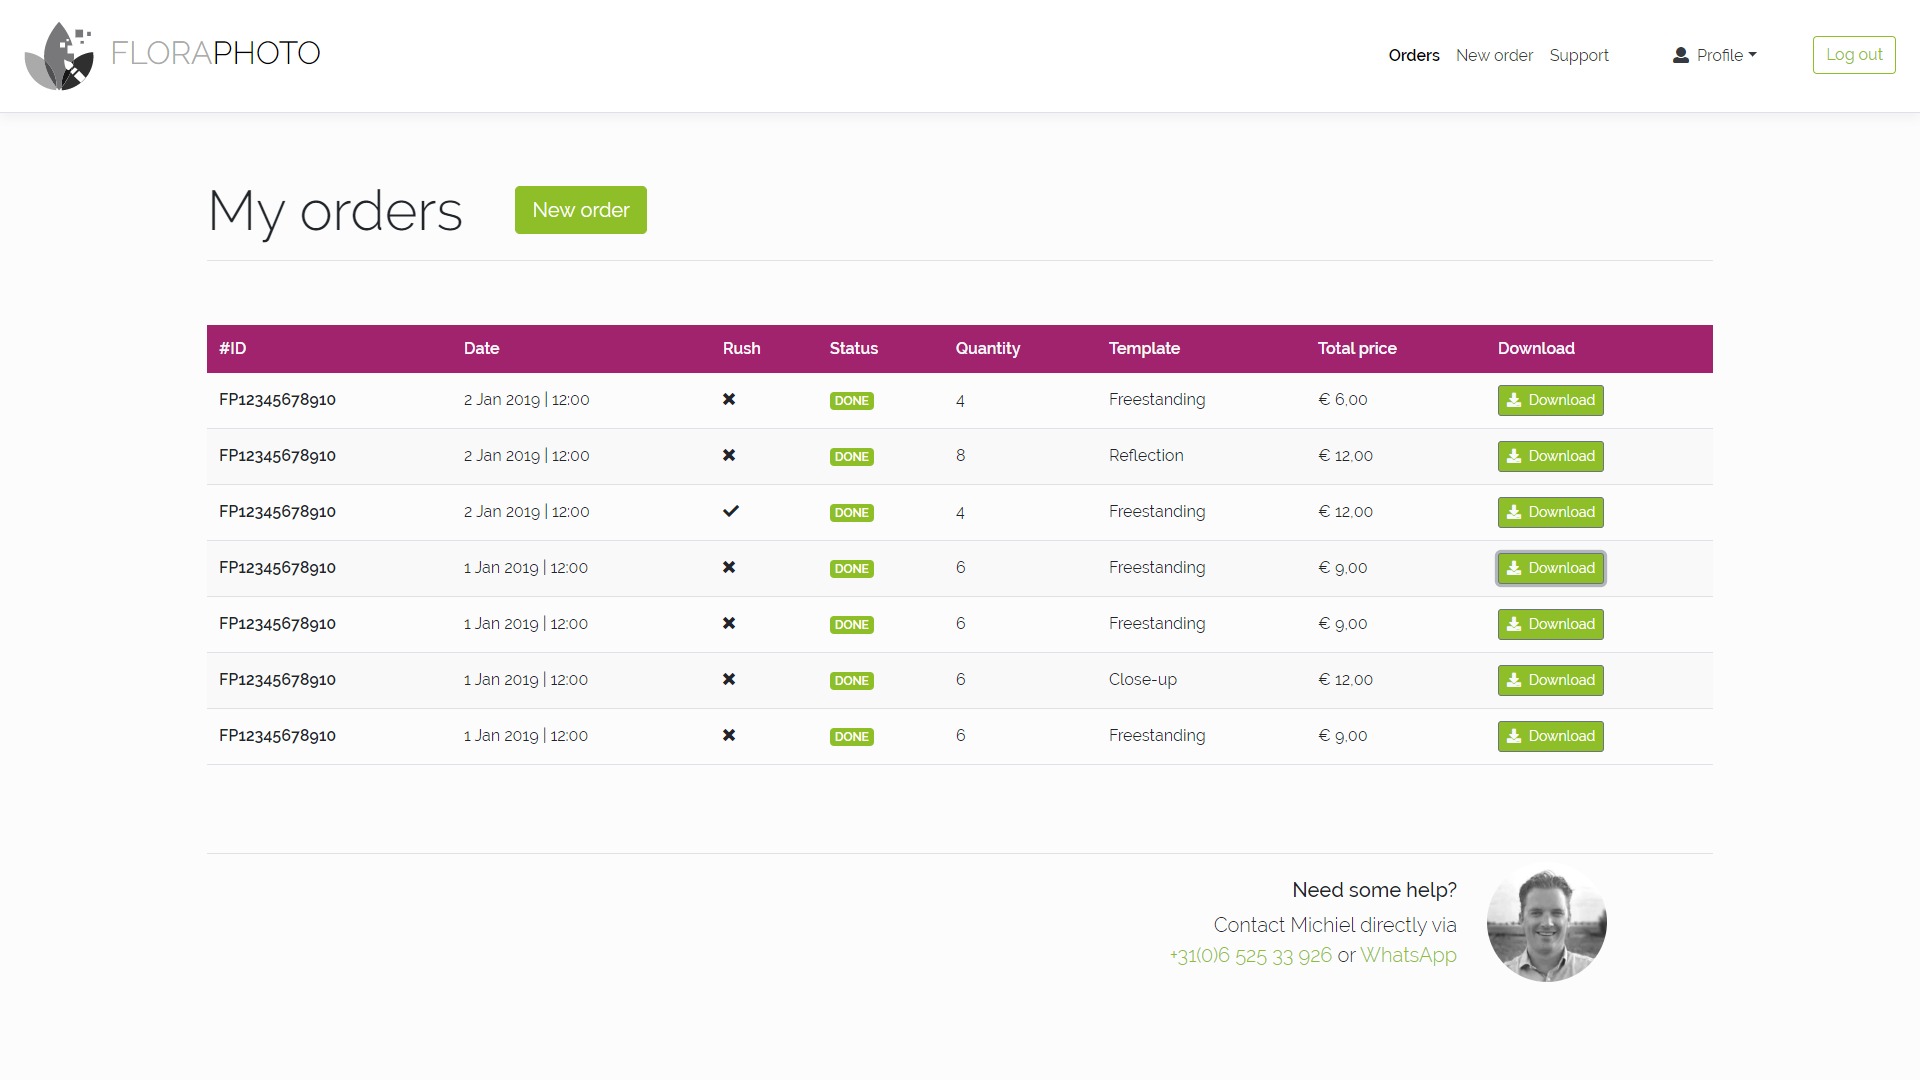Click the Need some help? text
The width and height of the screenshot is (1920, 1080).
pyautogui.click(x=1374, y=890)
